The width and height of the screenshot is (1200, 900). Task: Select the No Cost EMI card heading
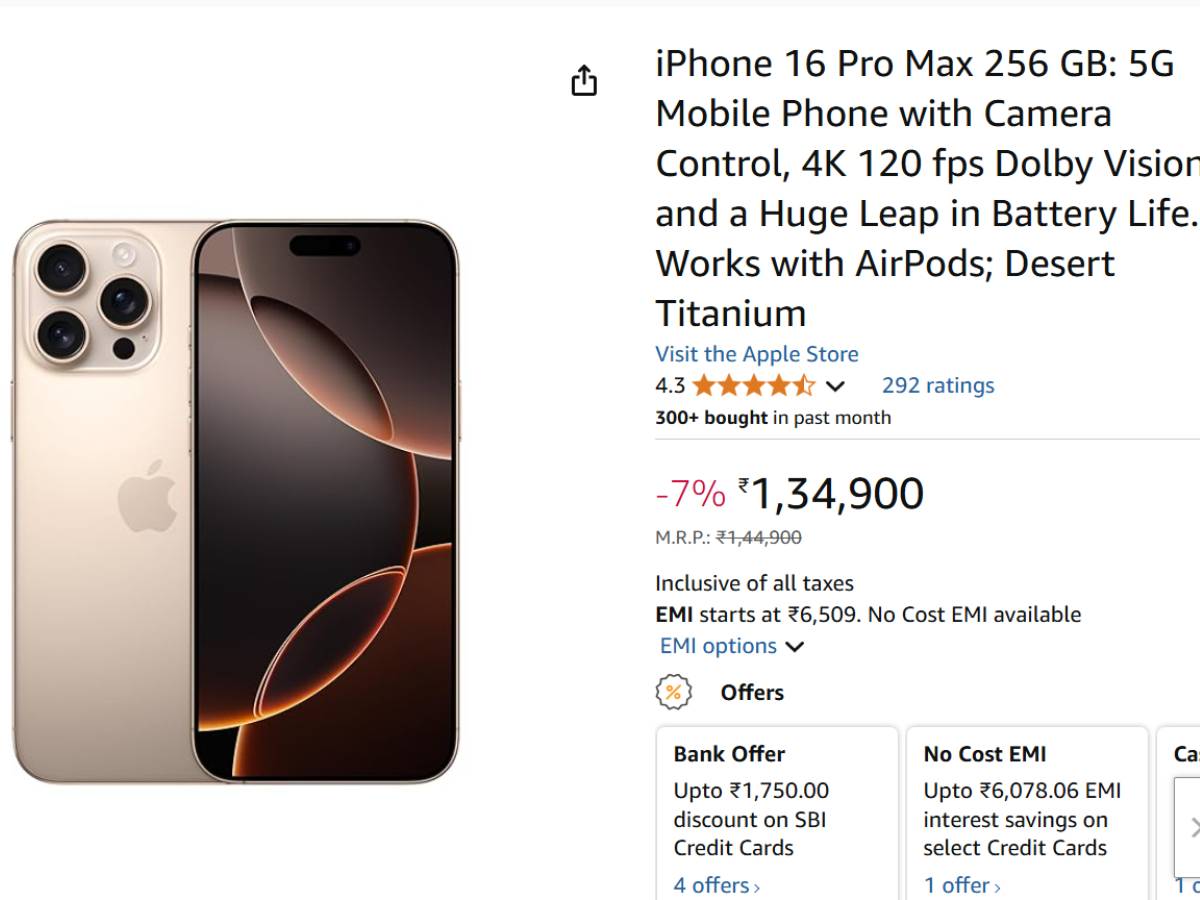tap(985, 754)
